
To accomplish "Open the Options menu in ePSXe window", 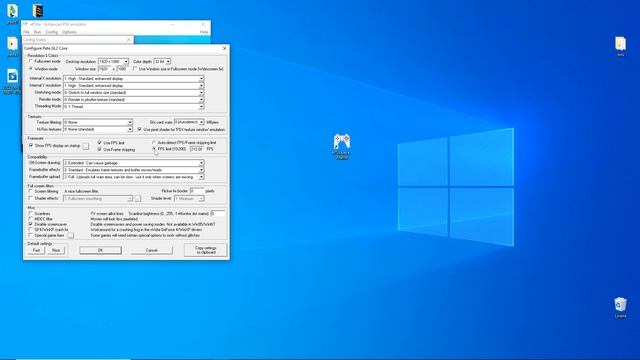I will tap(69, 32).
